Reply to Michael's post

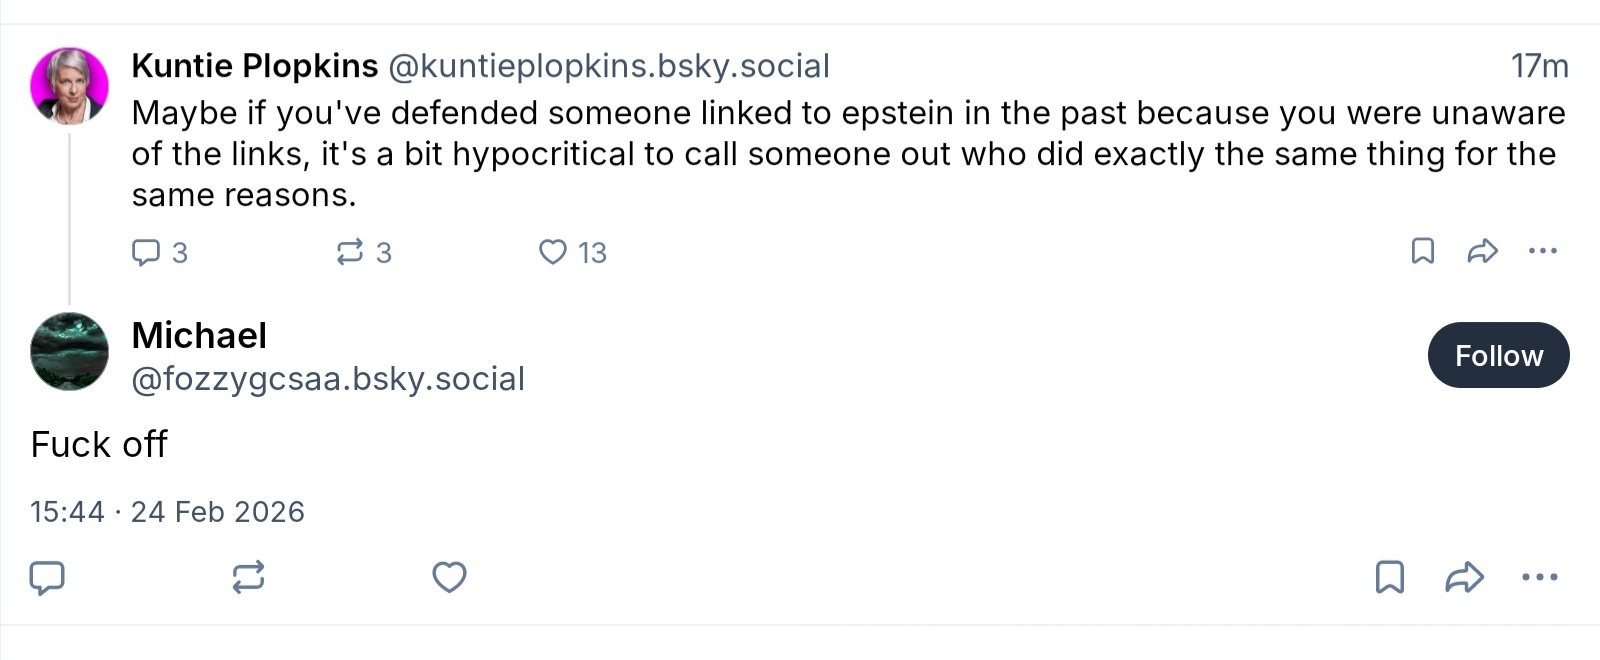(x=47, y=577)
